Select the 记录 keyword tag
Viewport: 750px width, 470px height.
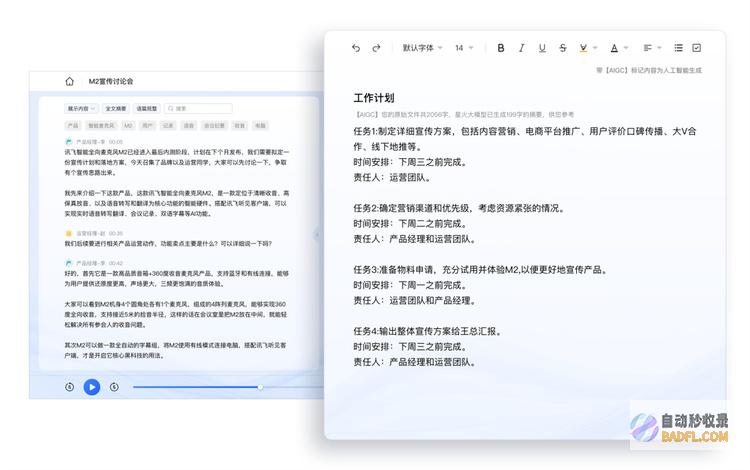coord(168,126)
